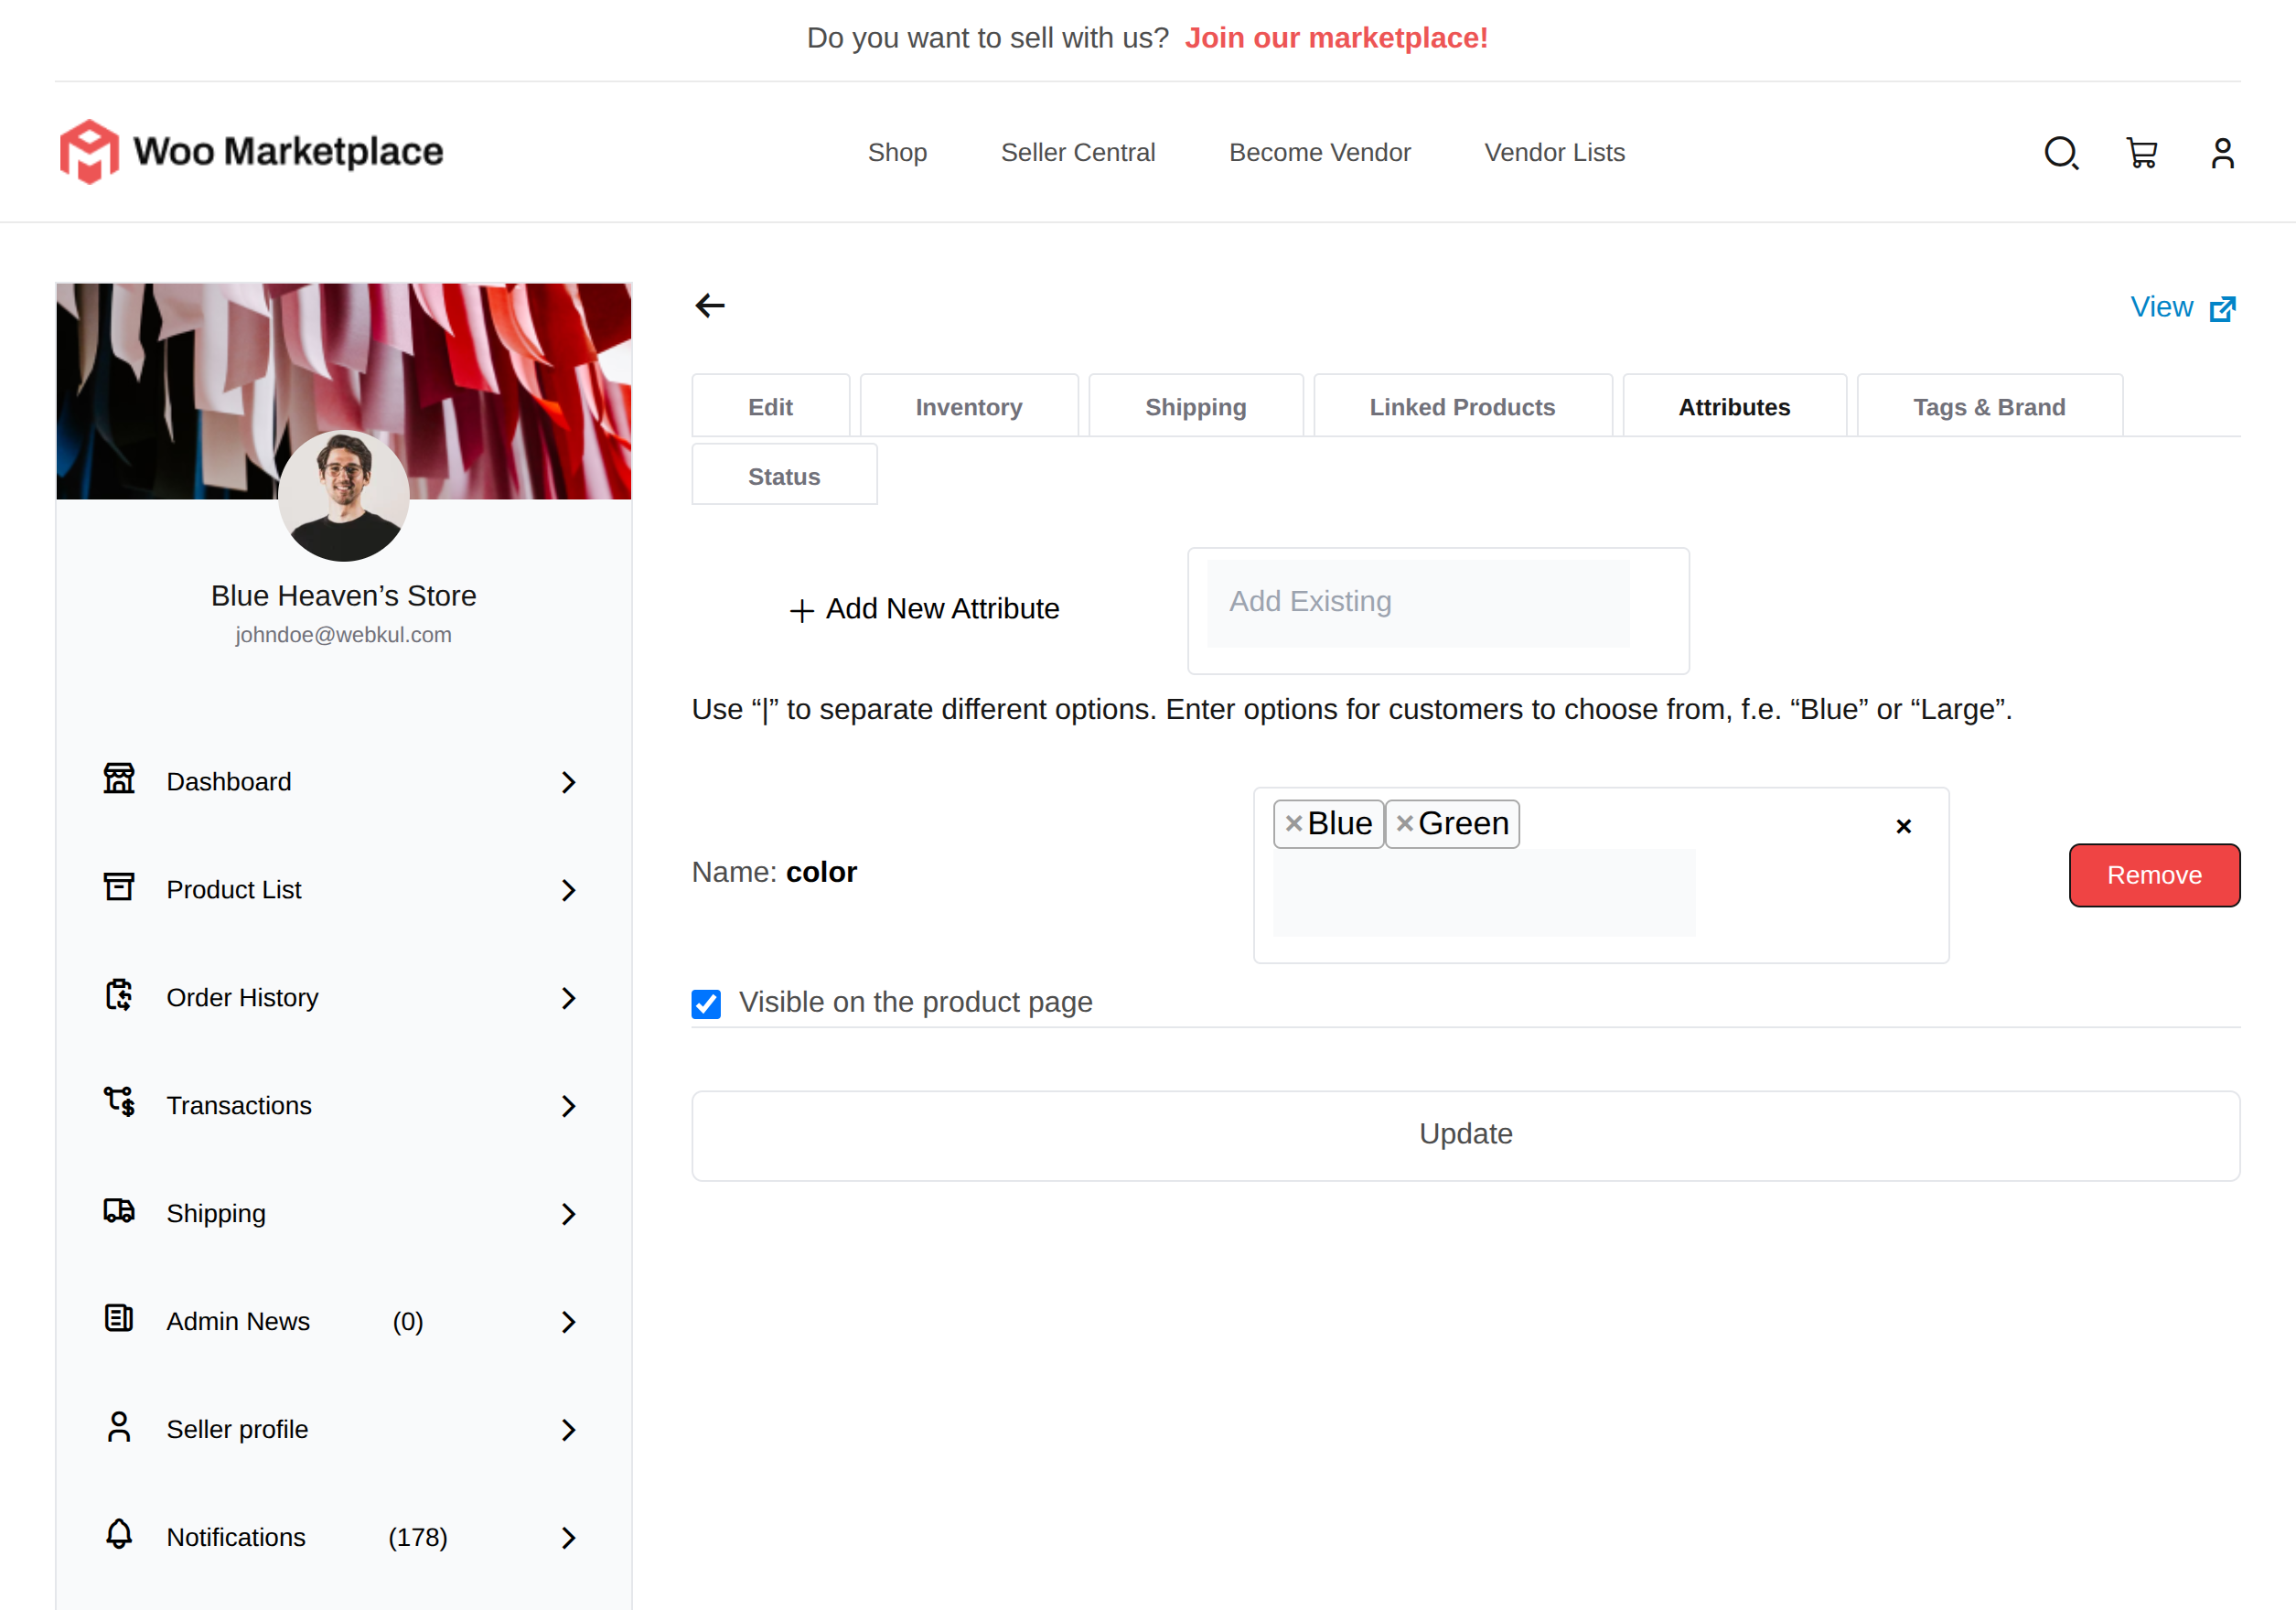The height and width of the screenshot is (1610, 2296).
Task: Click the back arrow icon
Action: click(x=710, y=305)
